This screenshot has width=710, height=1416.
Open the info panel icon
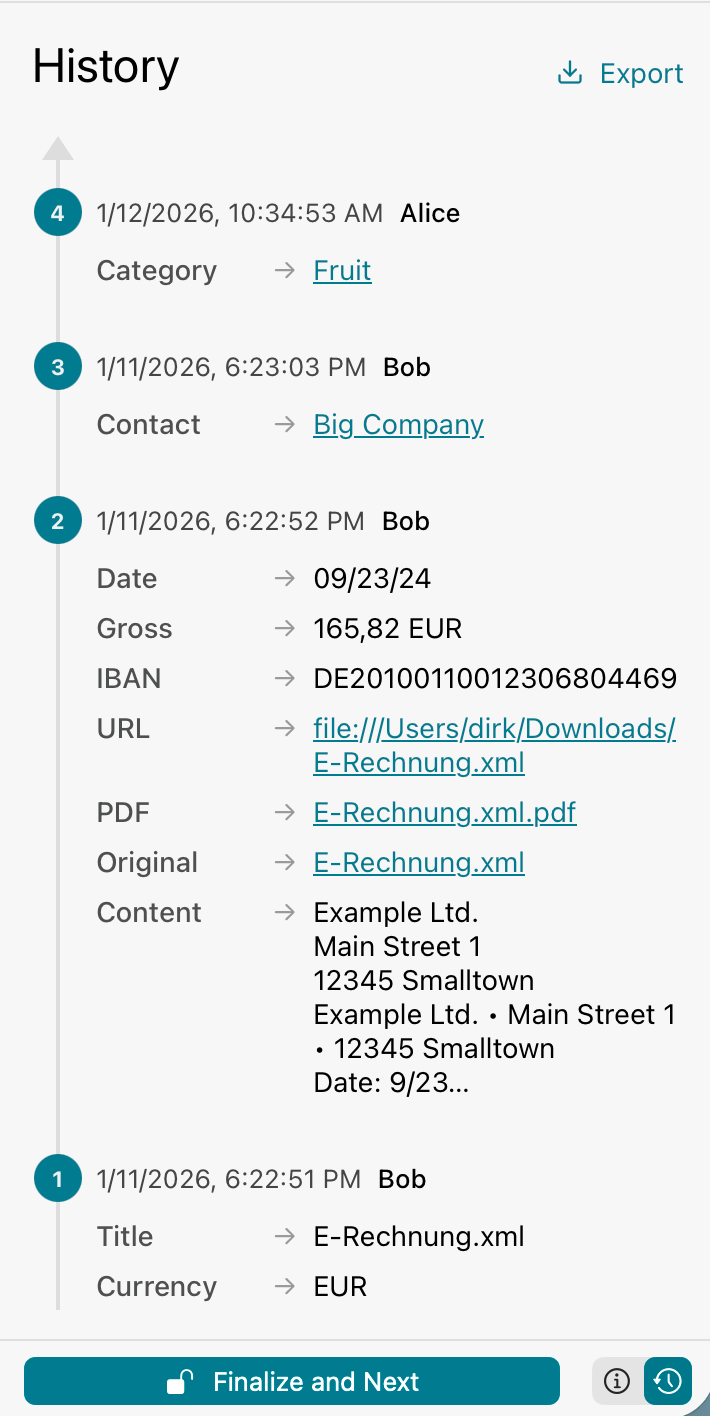(x=618, y=1382)
